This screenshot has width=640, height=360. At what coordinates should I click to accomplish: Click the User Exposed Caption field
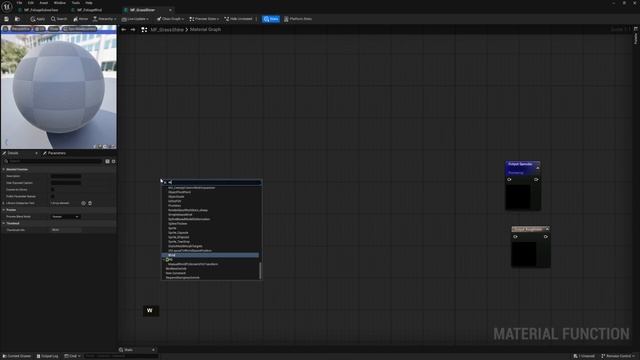pos(66,183)
